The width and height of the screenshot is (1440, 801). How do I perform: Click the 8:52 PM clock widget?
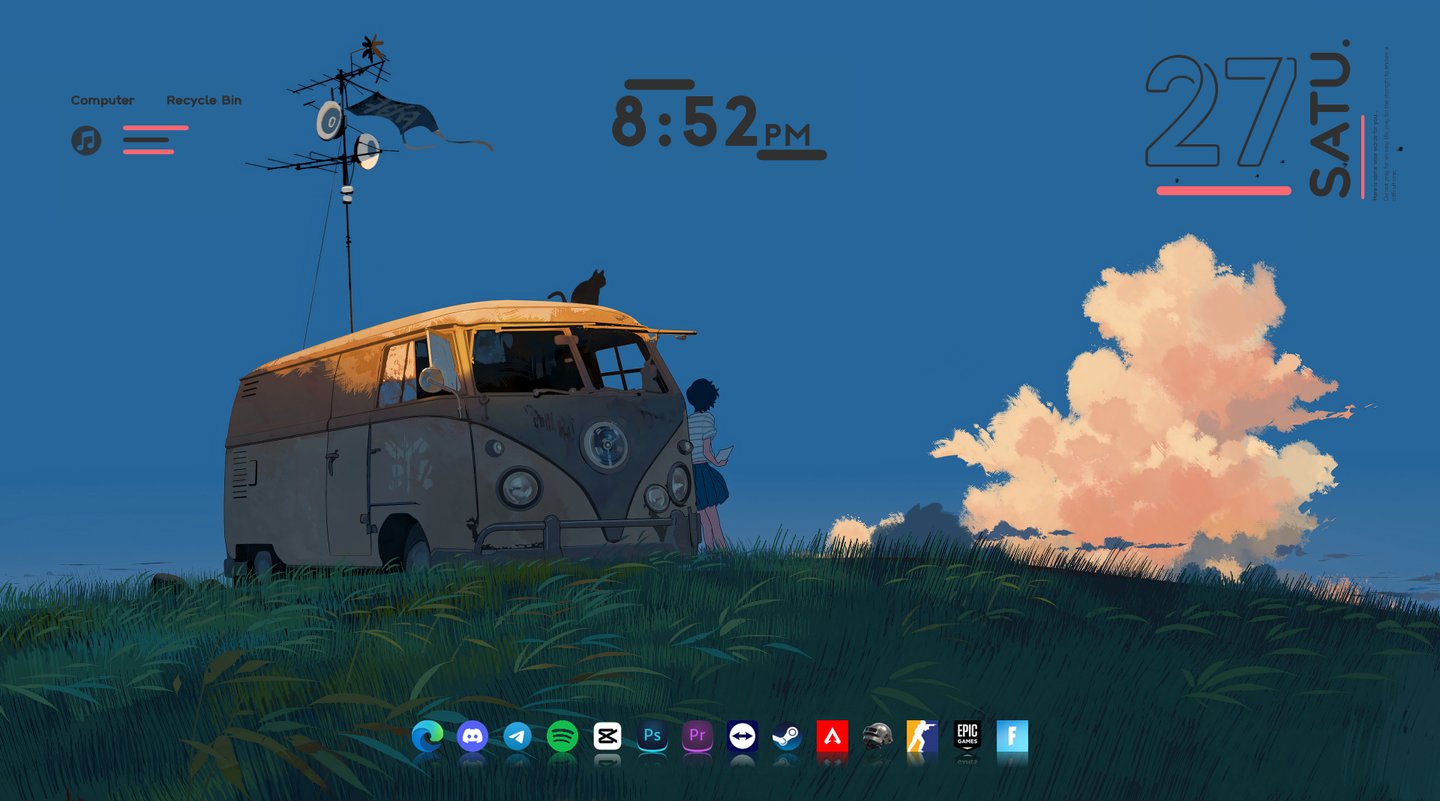tap(718, 120)
